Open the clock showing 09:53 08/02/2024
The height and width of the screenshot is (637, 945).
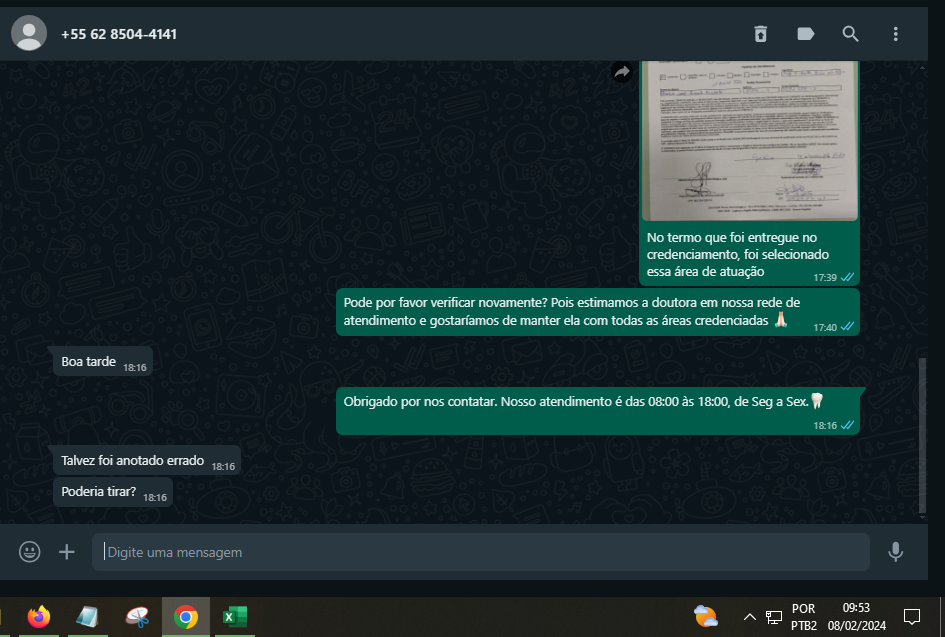coord(856,617)
